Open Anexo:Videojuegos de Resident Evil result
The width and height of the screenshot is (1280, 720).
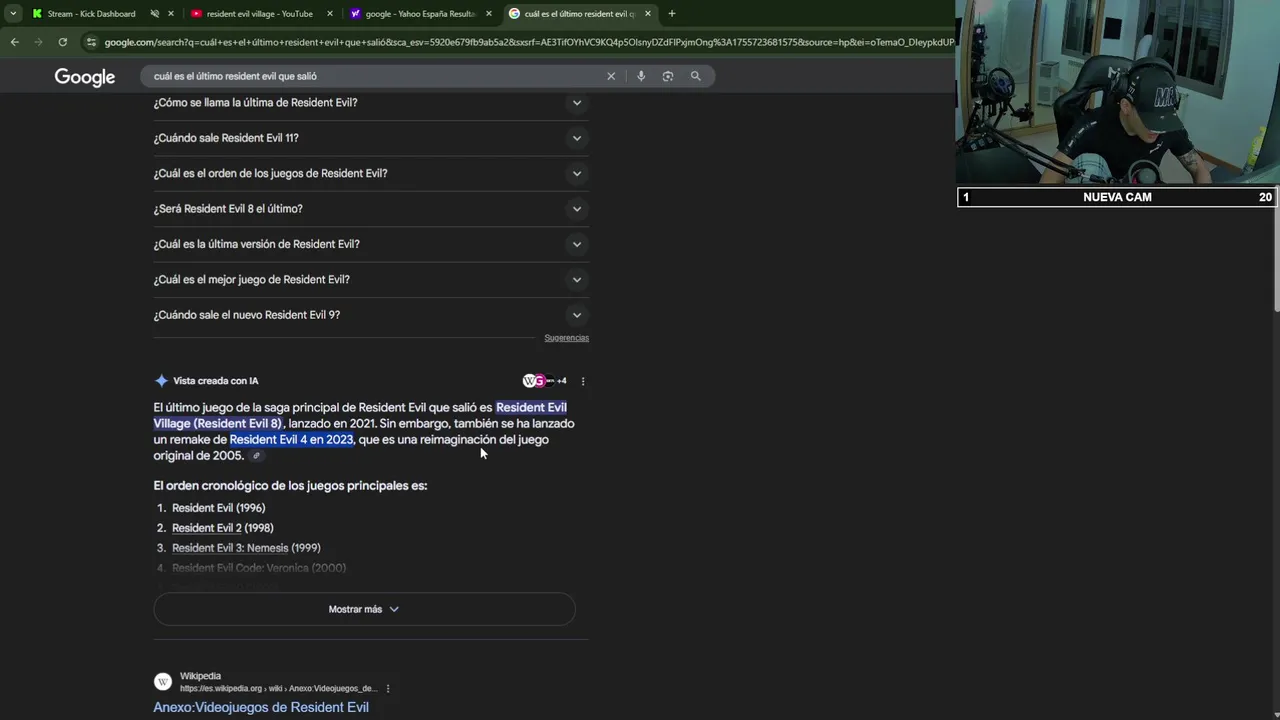pos(261,707)
